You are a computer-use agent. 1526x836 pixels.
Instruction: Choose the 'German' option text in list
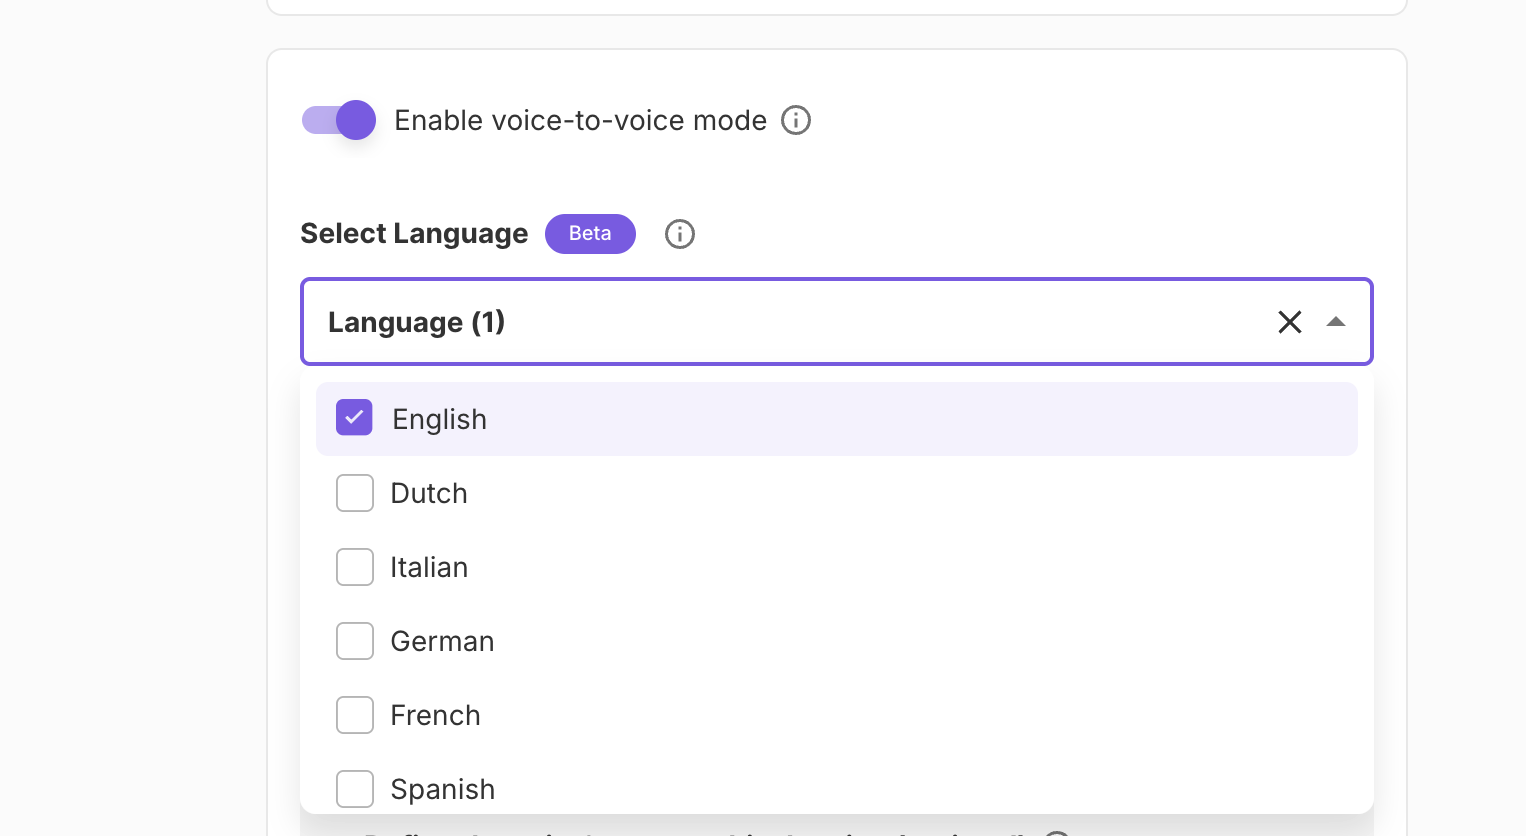[442, 641]
